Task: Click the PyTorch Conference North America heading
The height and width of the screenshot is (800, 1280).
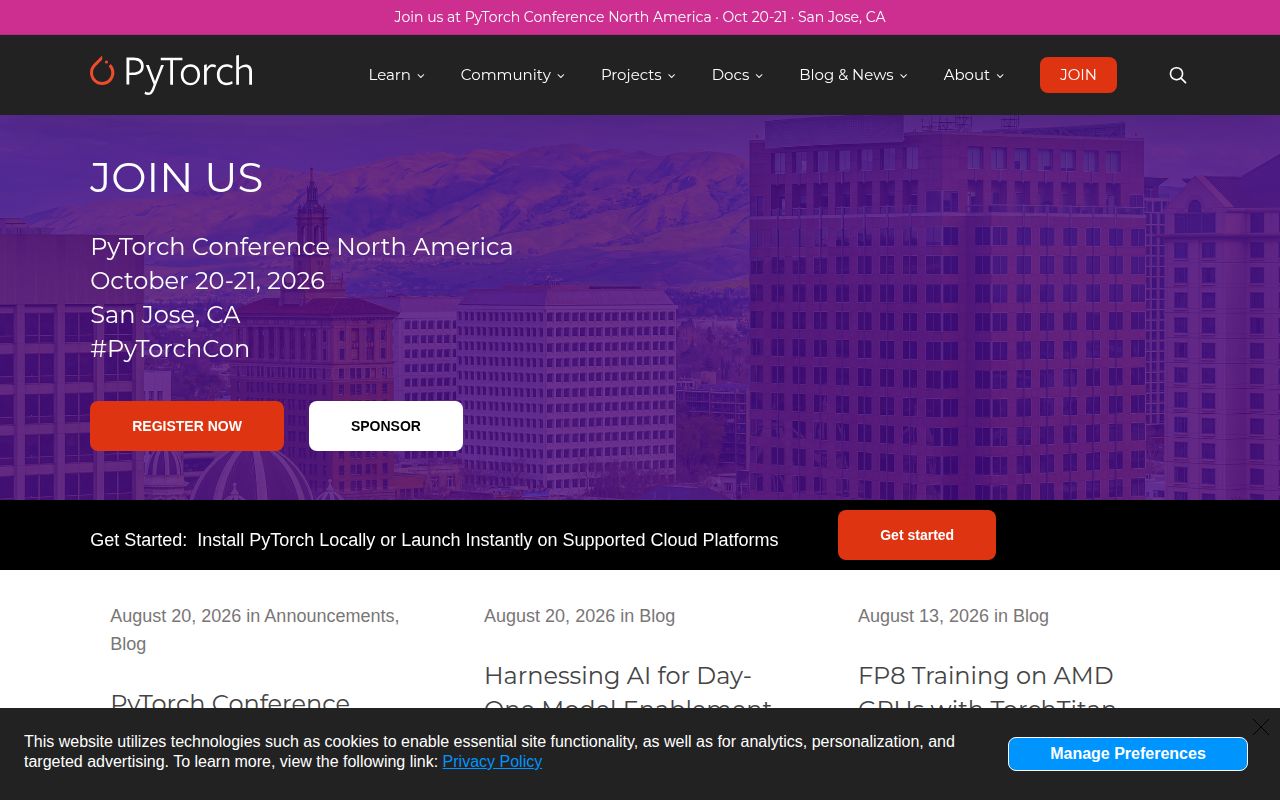Action: pyautogui.click(x=301, y=246)
